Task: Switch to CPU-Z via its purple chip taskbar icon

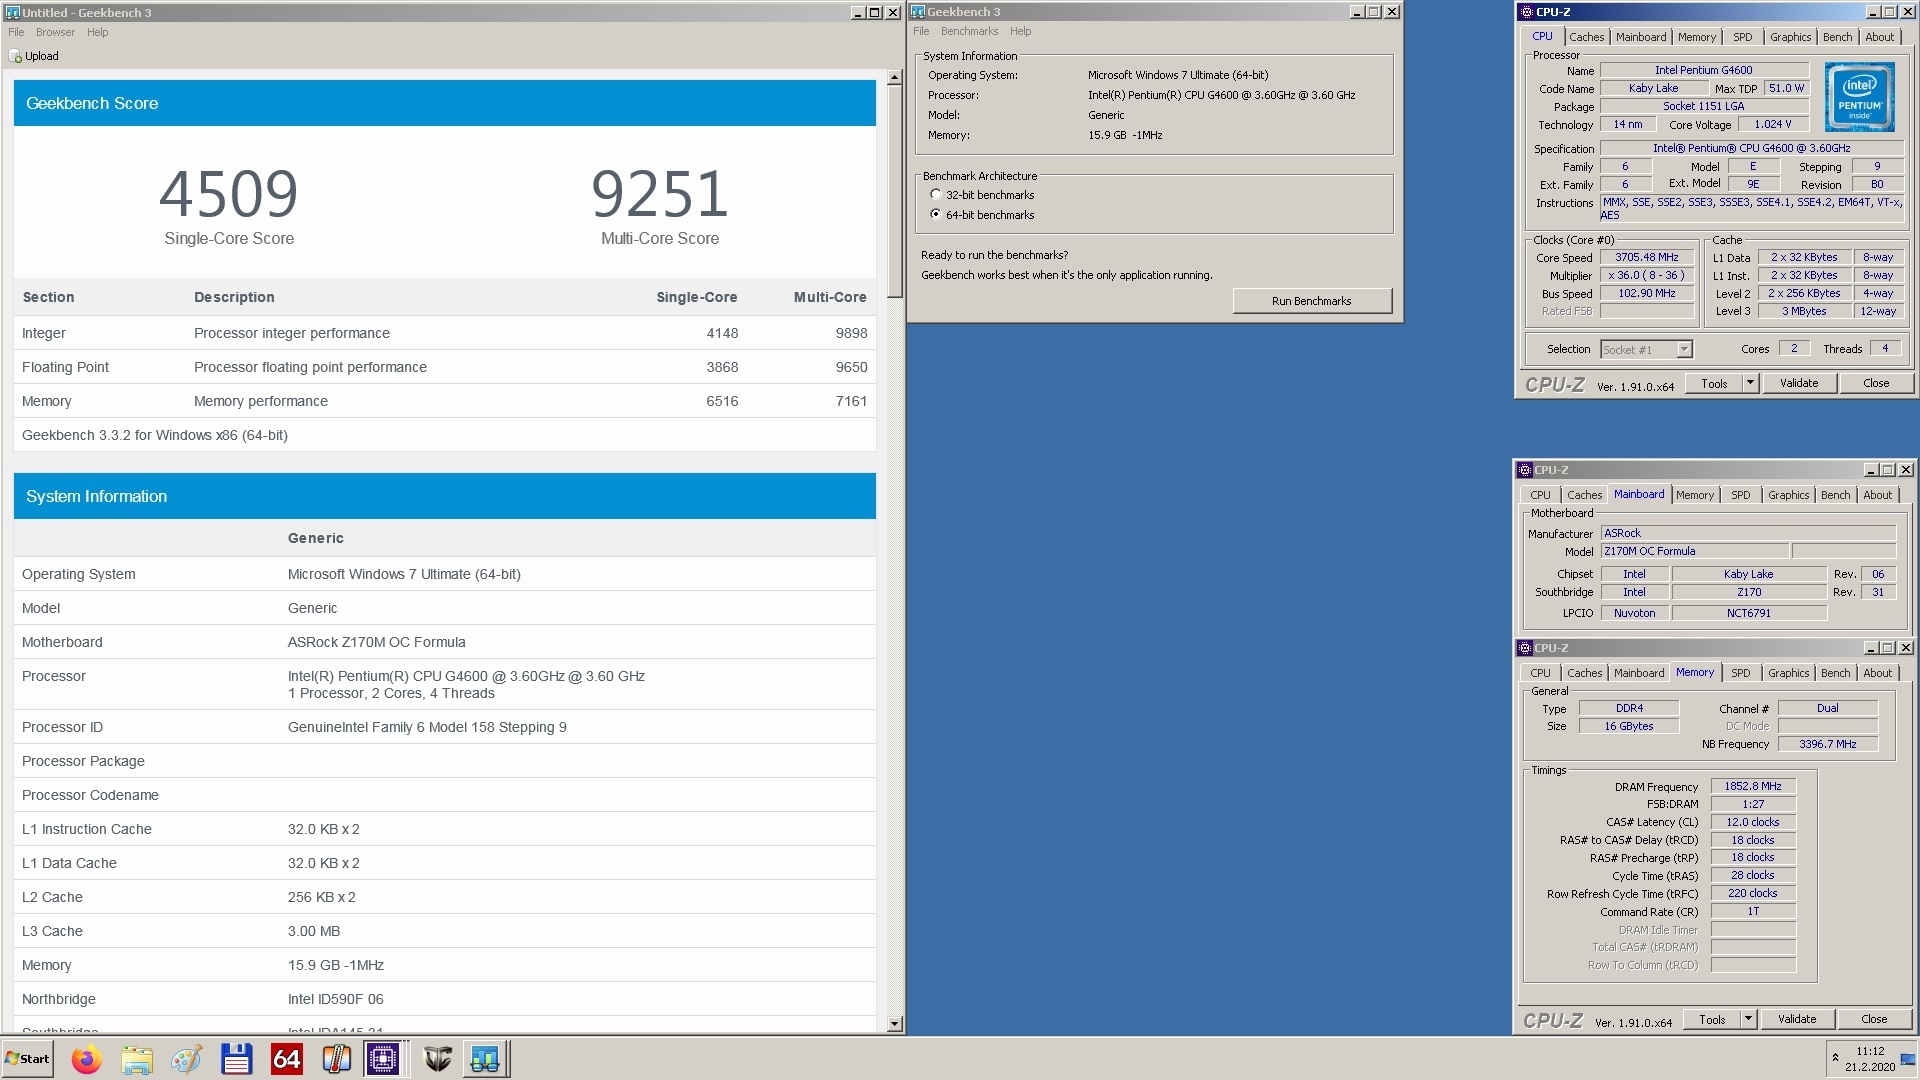Action: point(383,1059)
